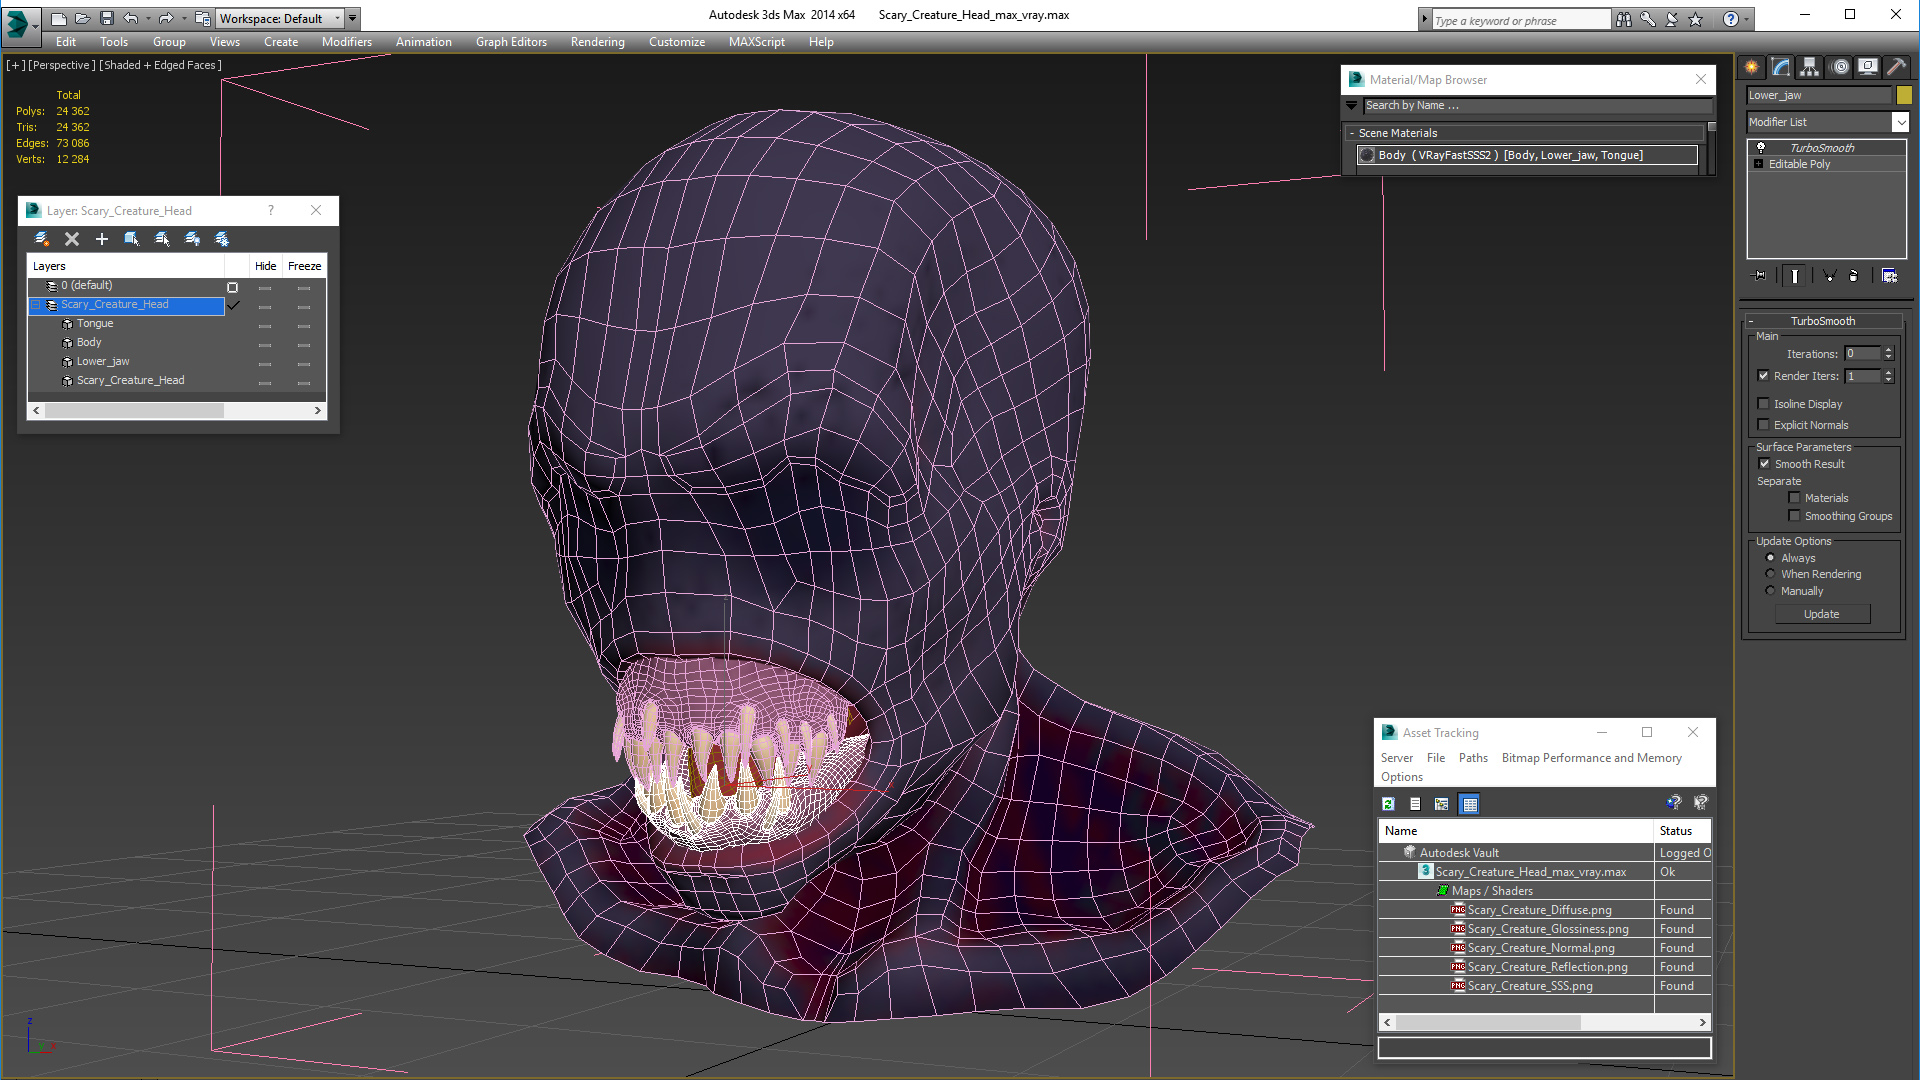The width and height of the screenshot is (1920, 1080).
Task: Open the Modifier List dropdown
Action: [1900, 122]
